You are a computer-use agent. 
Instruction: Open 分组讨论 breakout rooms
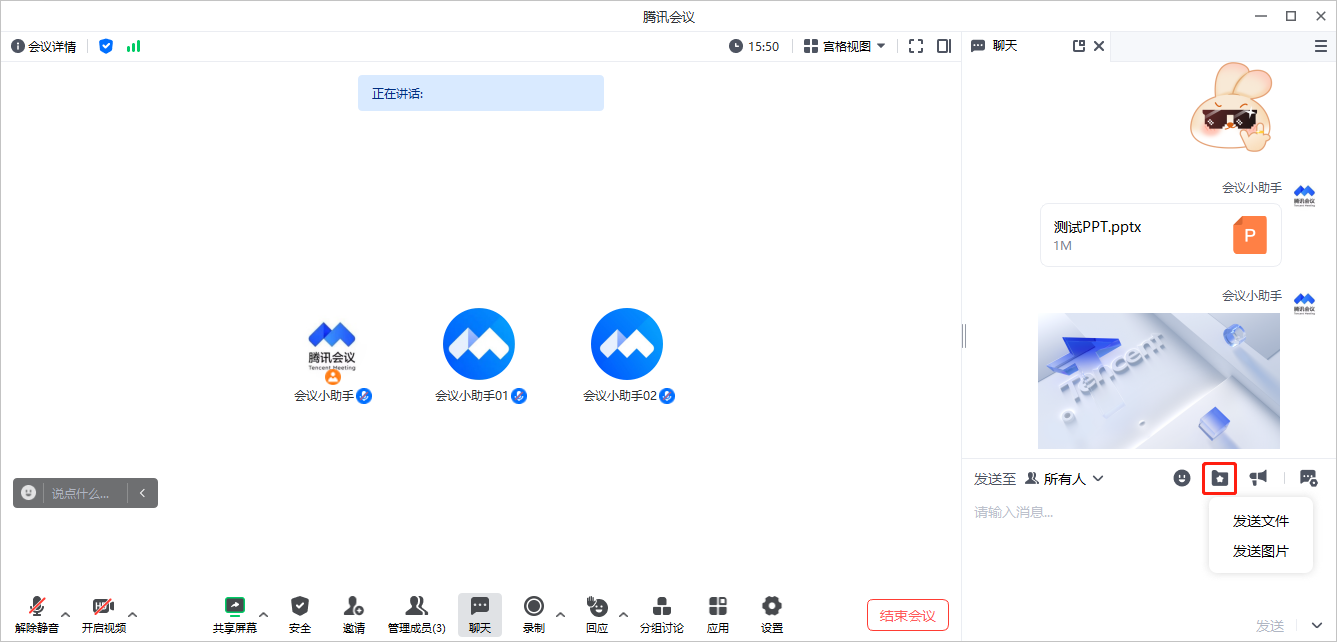(662, 615)
